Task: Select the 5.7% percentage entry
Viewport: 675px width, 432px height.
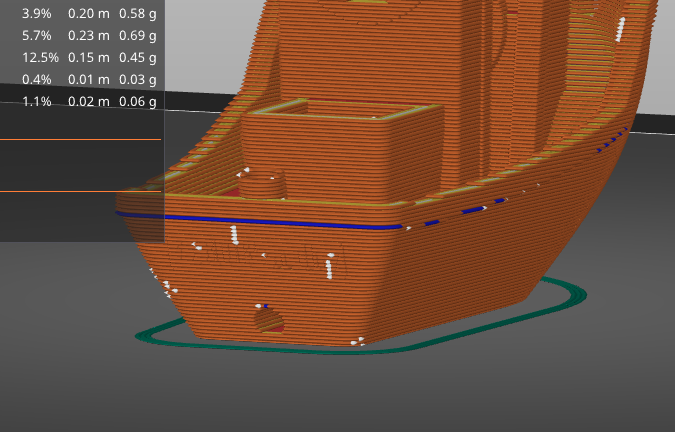Action: 37,36
